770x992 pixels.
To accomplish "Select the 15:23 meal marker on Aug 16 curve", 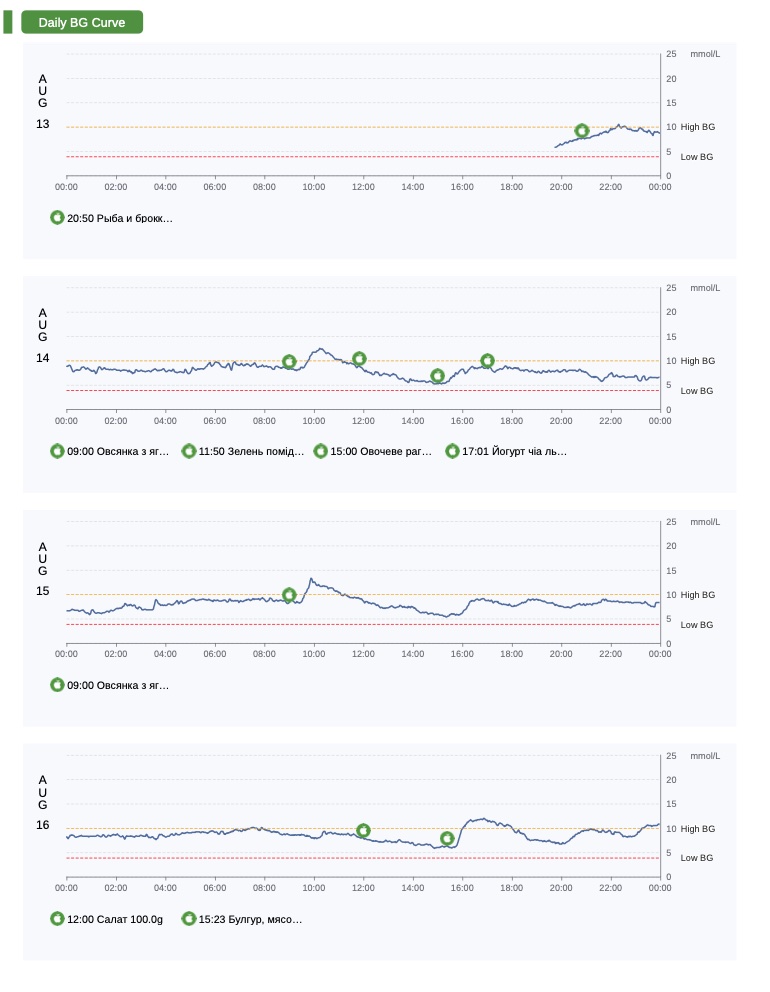I will tap(447, 839).
